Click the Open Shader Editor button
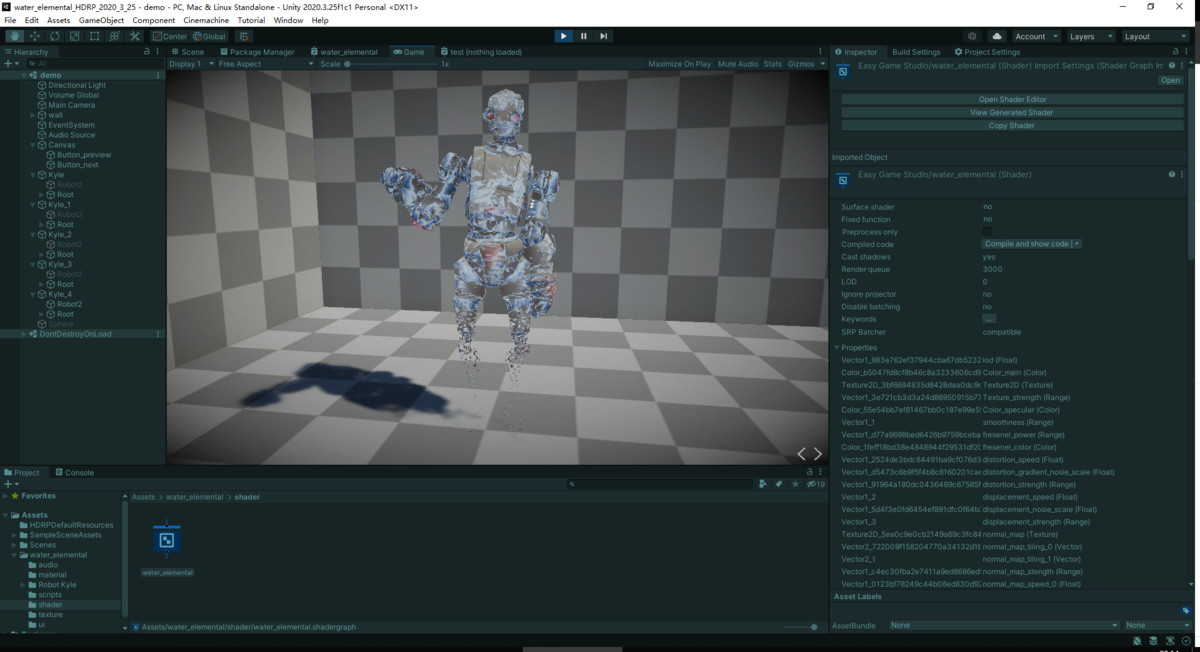Image resolution: width=1200 pixels, height=652 pixels. 1012,99
